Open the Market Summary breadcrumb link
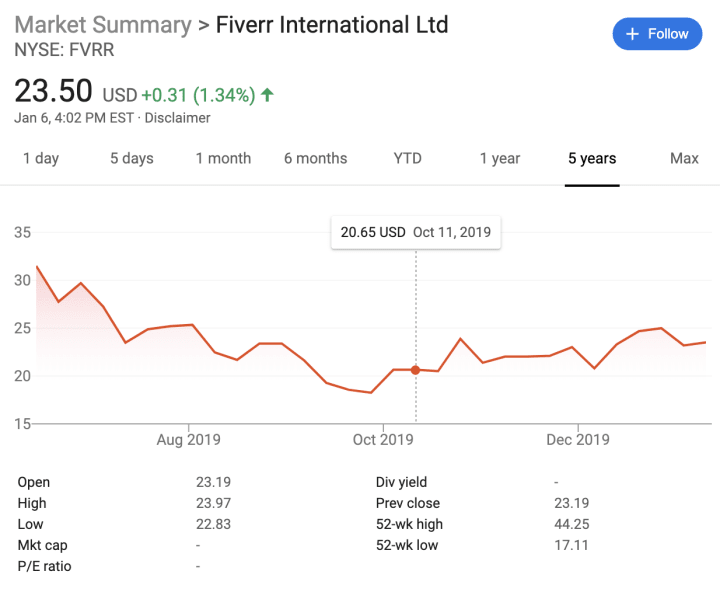 click(103, 25)
